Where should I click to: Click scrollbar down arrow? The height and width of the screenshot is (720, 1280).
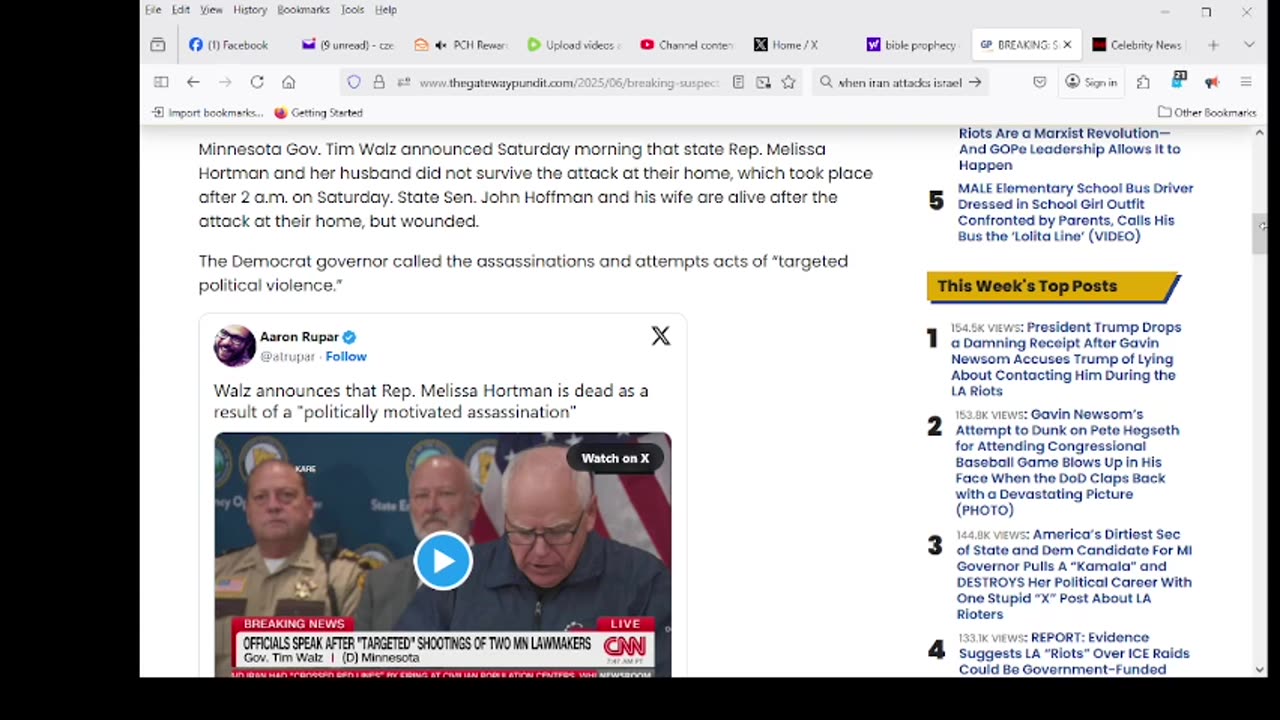1259,669
